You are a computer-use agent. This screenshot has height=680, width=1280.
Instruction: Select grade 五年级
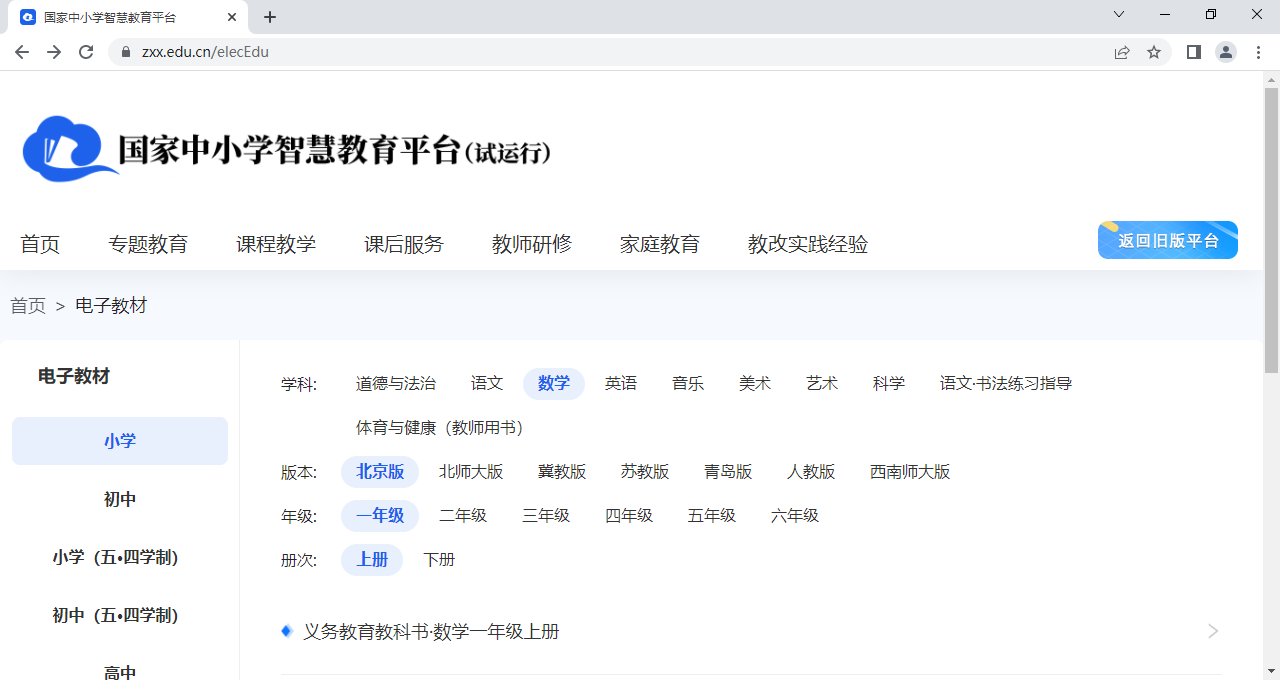coord(712,516)
